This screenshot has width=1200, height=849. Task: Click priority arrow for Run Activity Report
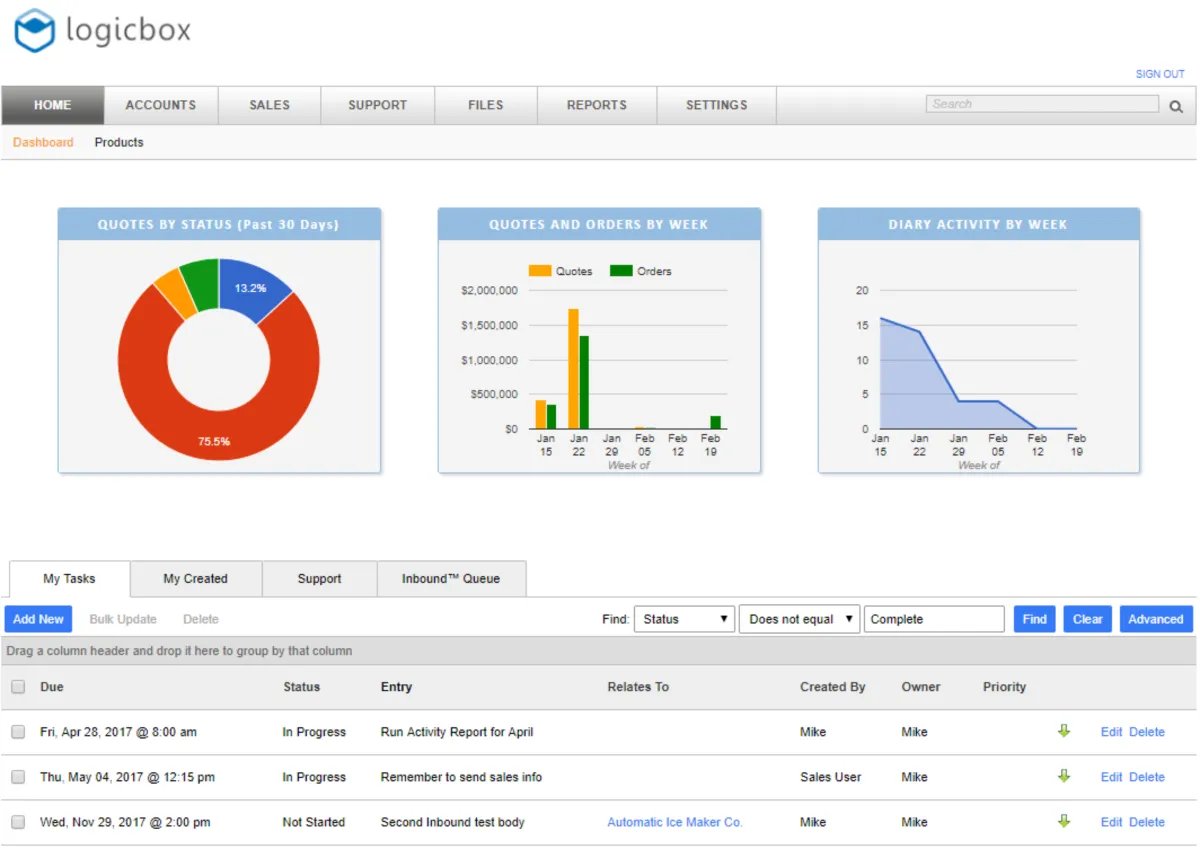1064,731
